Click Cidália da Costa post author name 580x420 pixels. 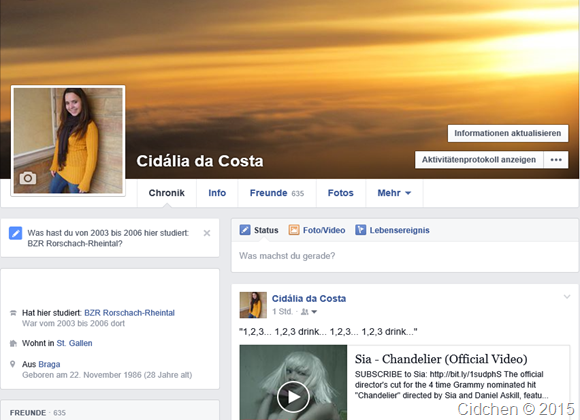click(309, 299)
